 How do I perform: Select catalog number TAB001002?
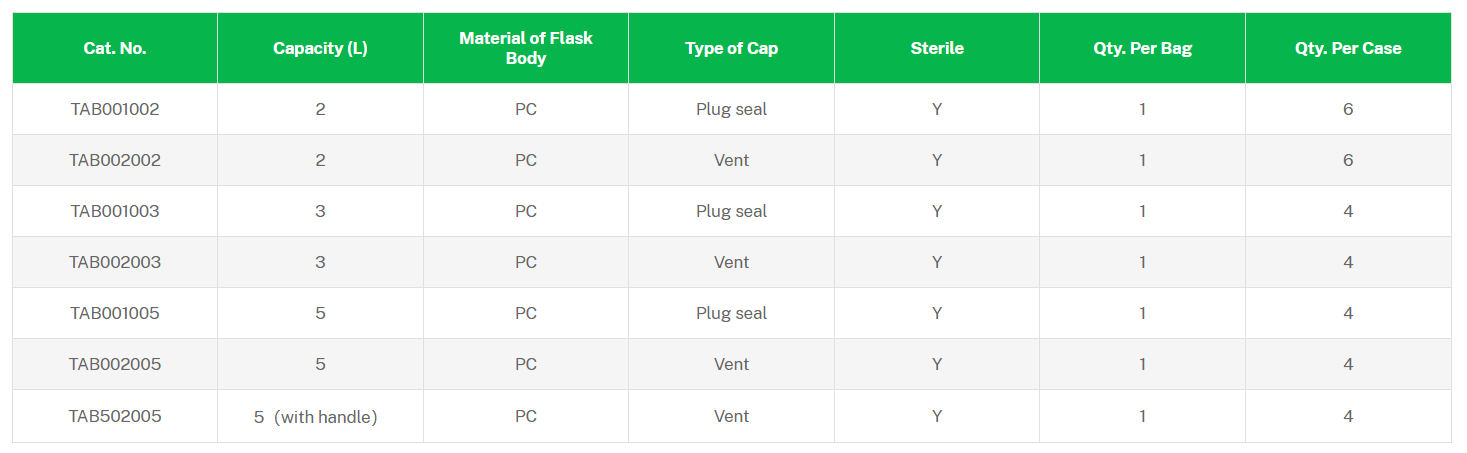115,109
